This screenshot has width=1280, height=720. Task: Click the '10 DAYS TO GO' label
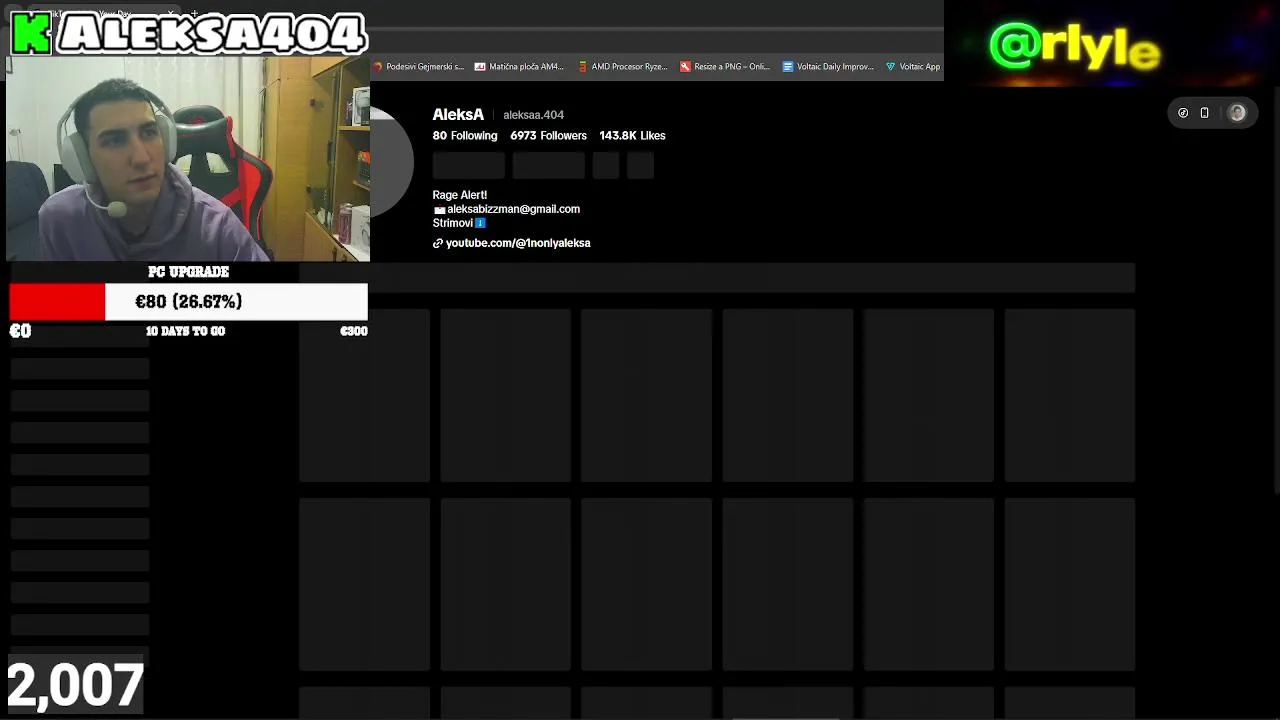185,331
